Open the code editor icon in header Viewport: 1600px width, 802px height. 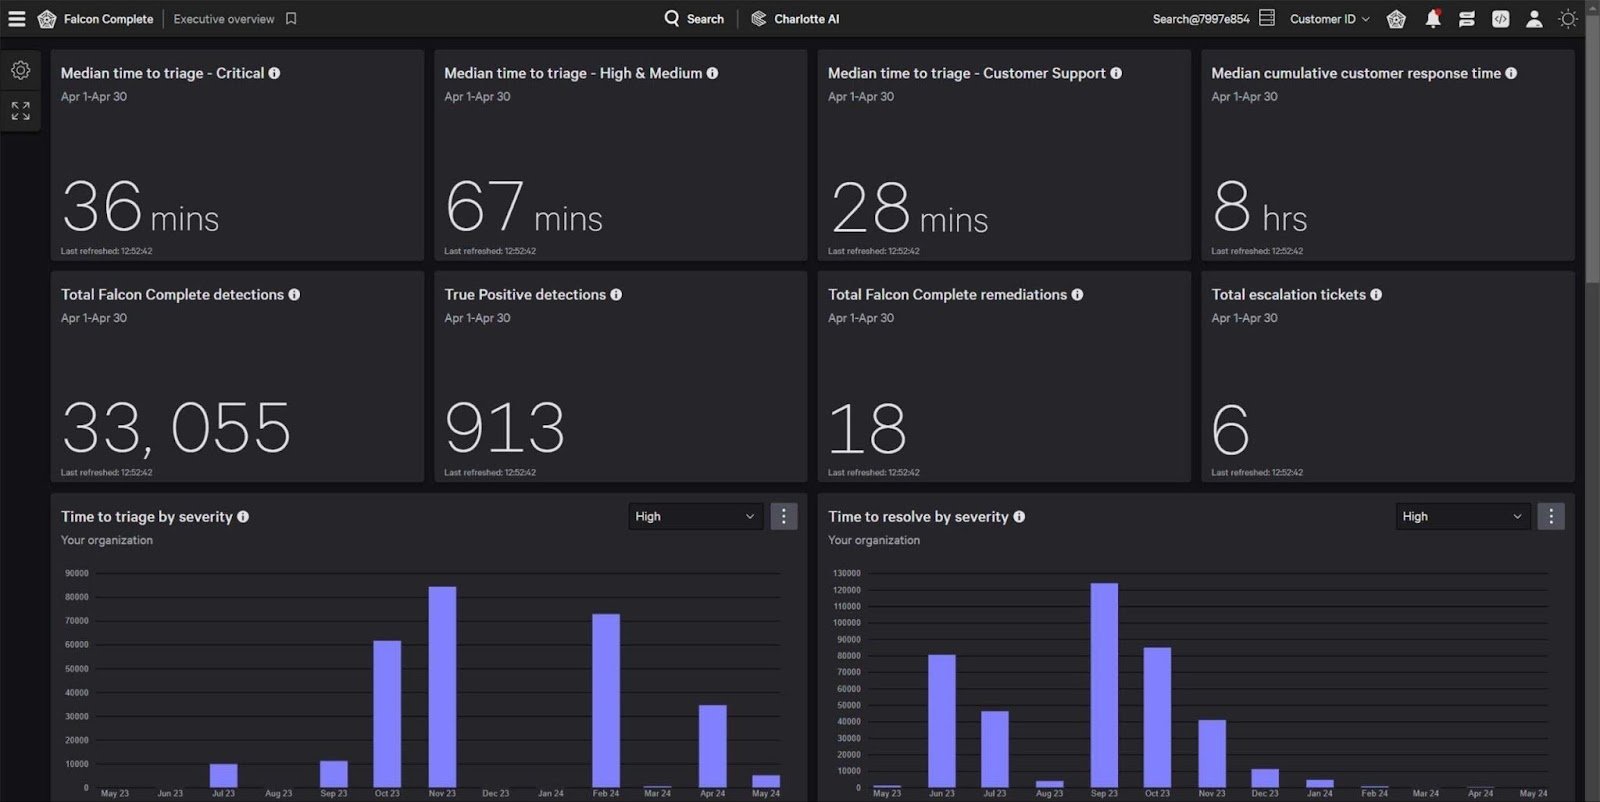pos(1500,19)
